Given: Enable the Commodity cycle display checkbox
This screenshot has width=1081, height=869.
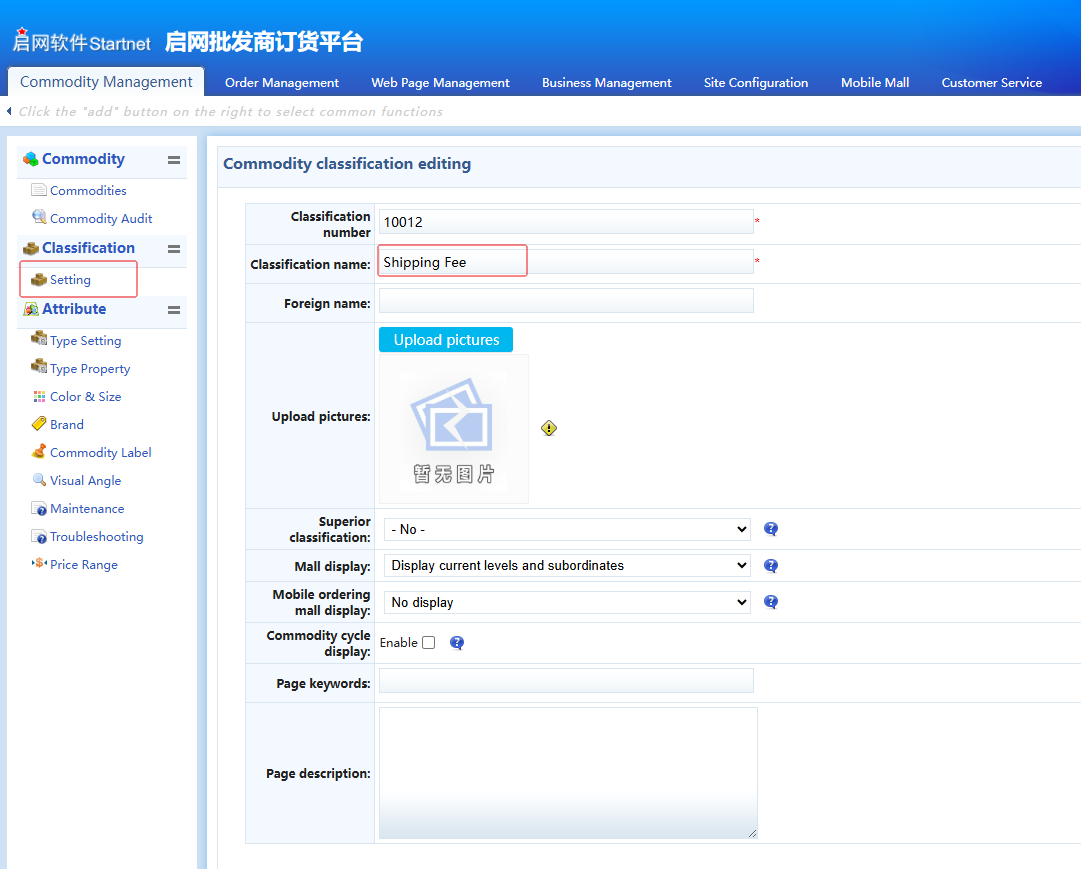Looking at the screenshot, I should (428, 643).
